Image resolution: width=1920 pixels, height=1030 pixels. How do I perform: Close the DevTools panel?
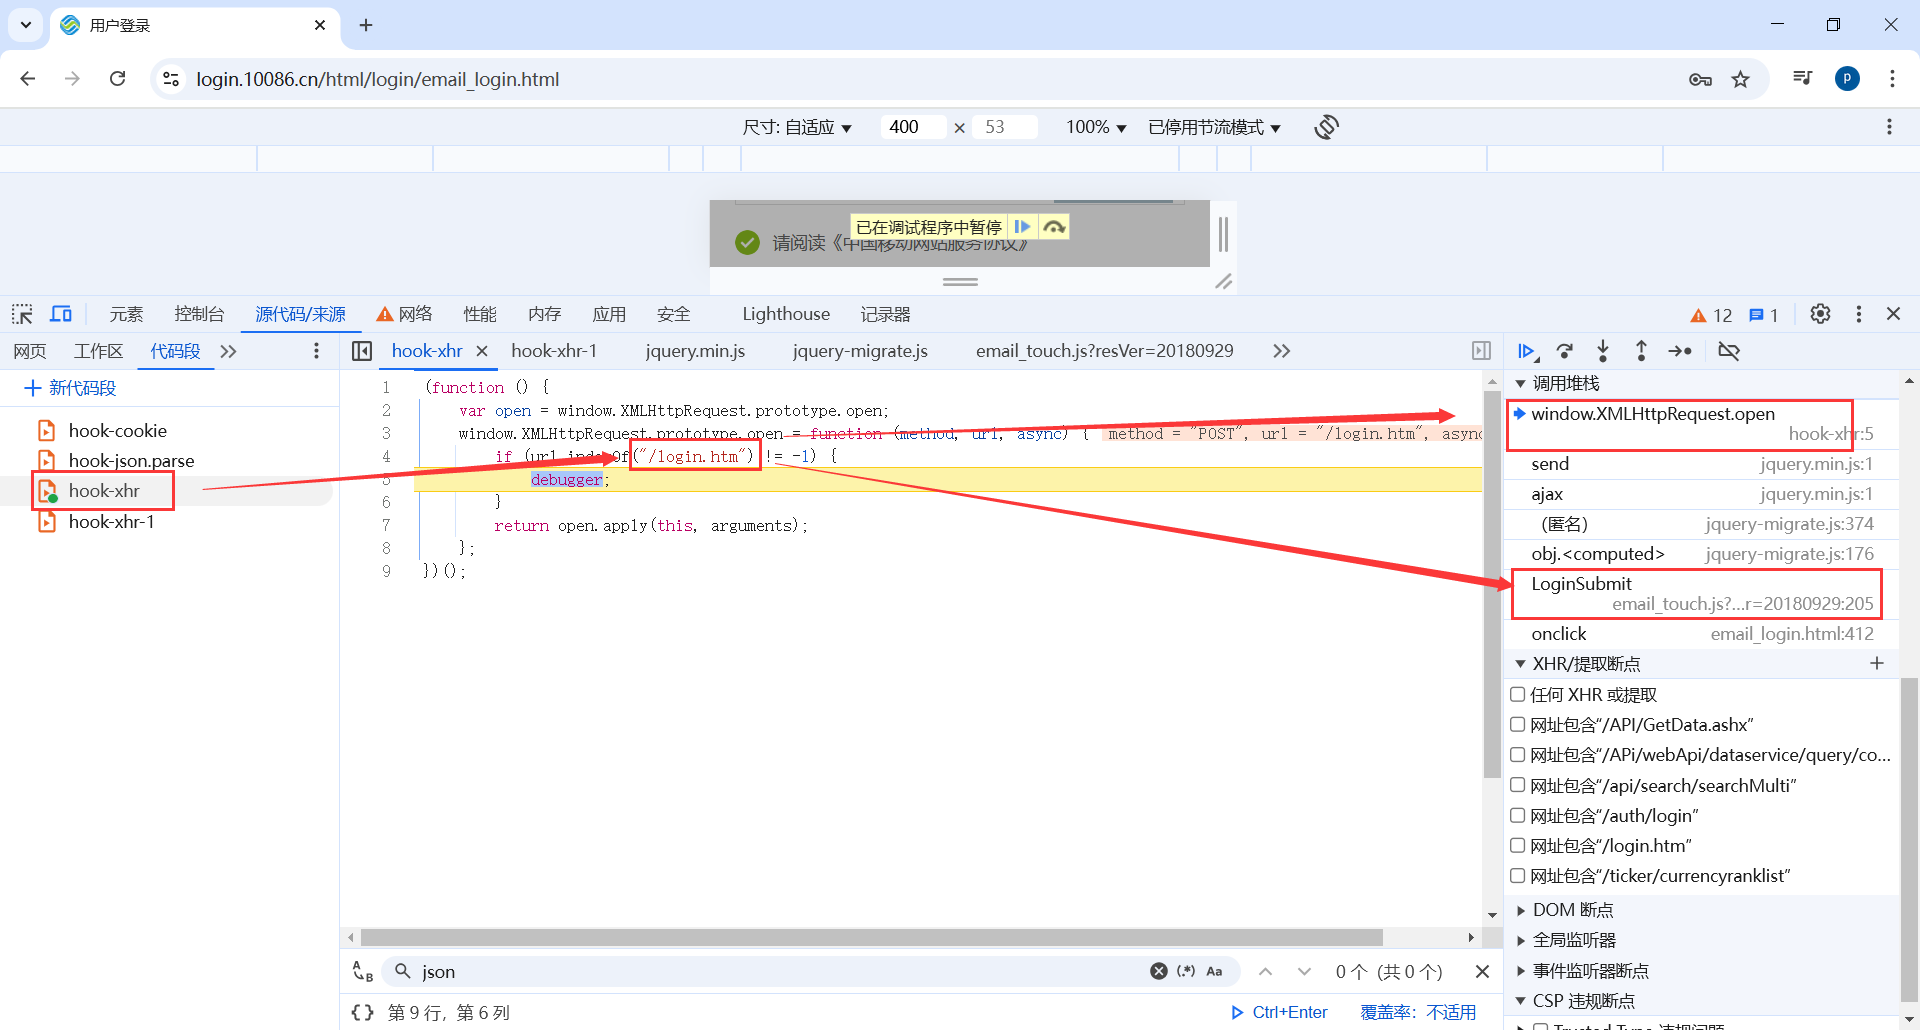[1893, 314]
